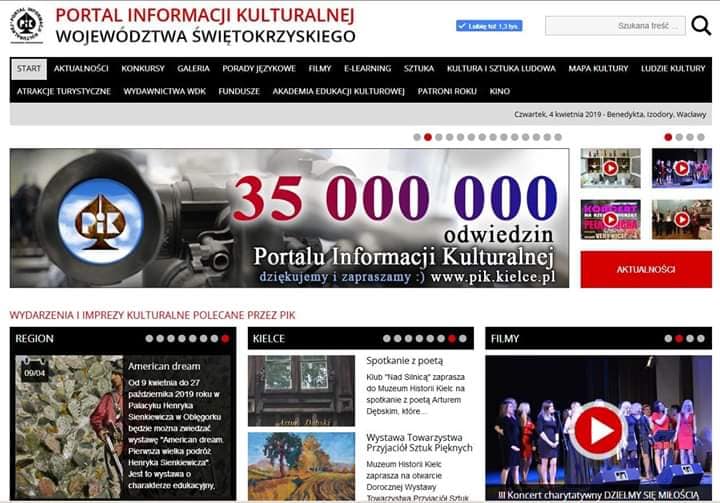
Task: Go to SZTUKA in the navigation
Action: tap(419, 69)
